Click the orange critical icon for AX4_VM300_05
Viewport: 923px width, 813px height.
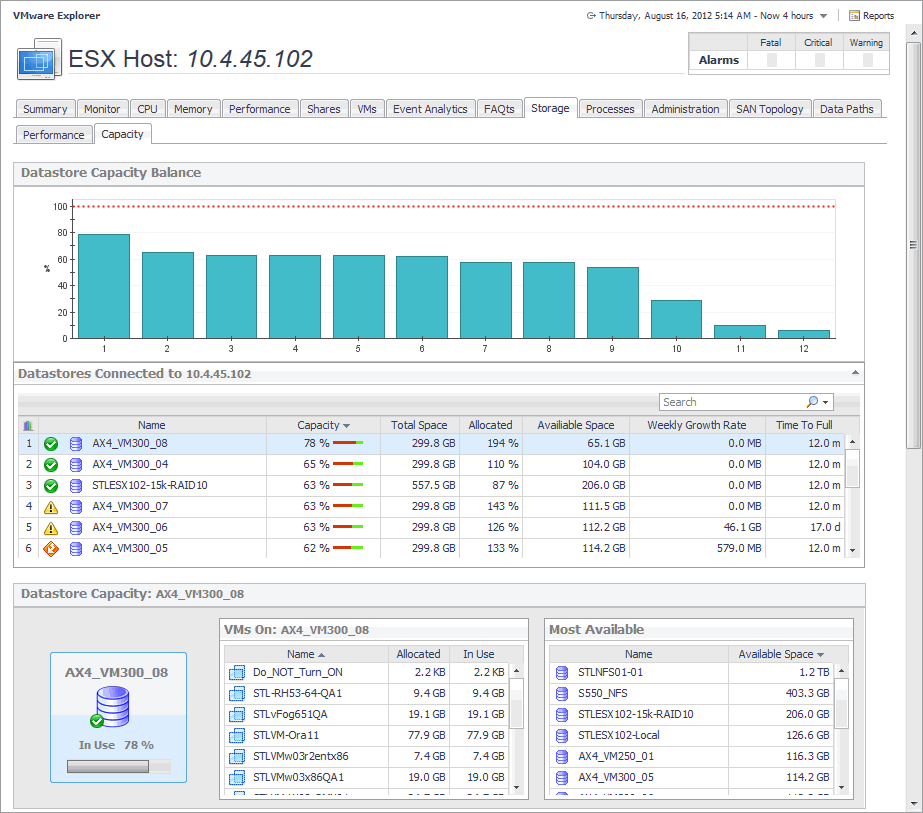pos(51,548)
